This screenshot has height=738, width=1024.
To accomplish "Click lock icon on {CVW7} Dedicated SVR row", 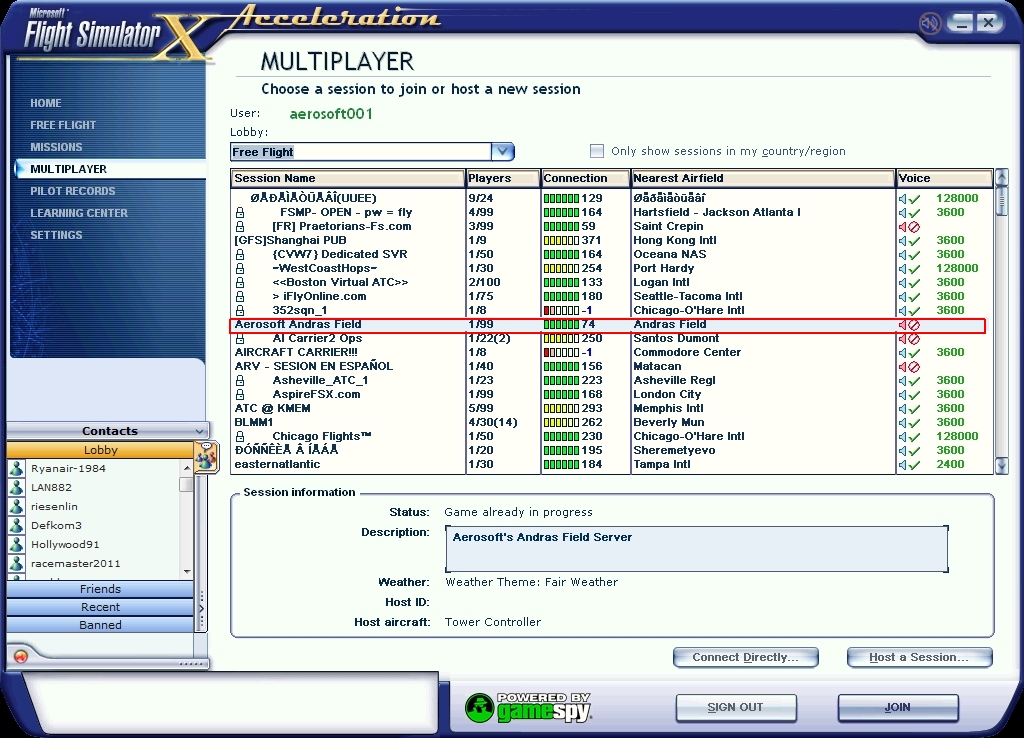I will 240,255.
